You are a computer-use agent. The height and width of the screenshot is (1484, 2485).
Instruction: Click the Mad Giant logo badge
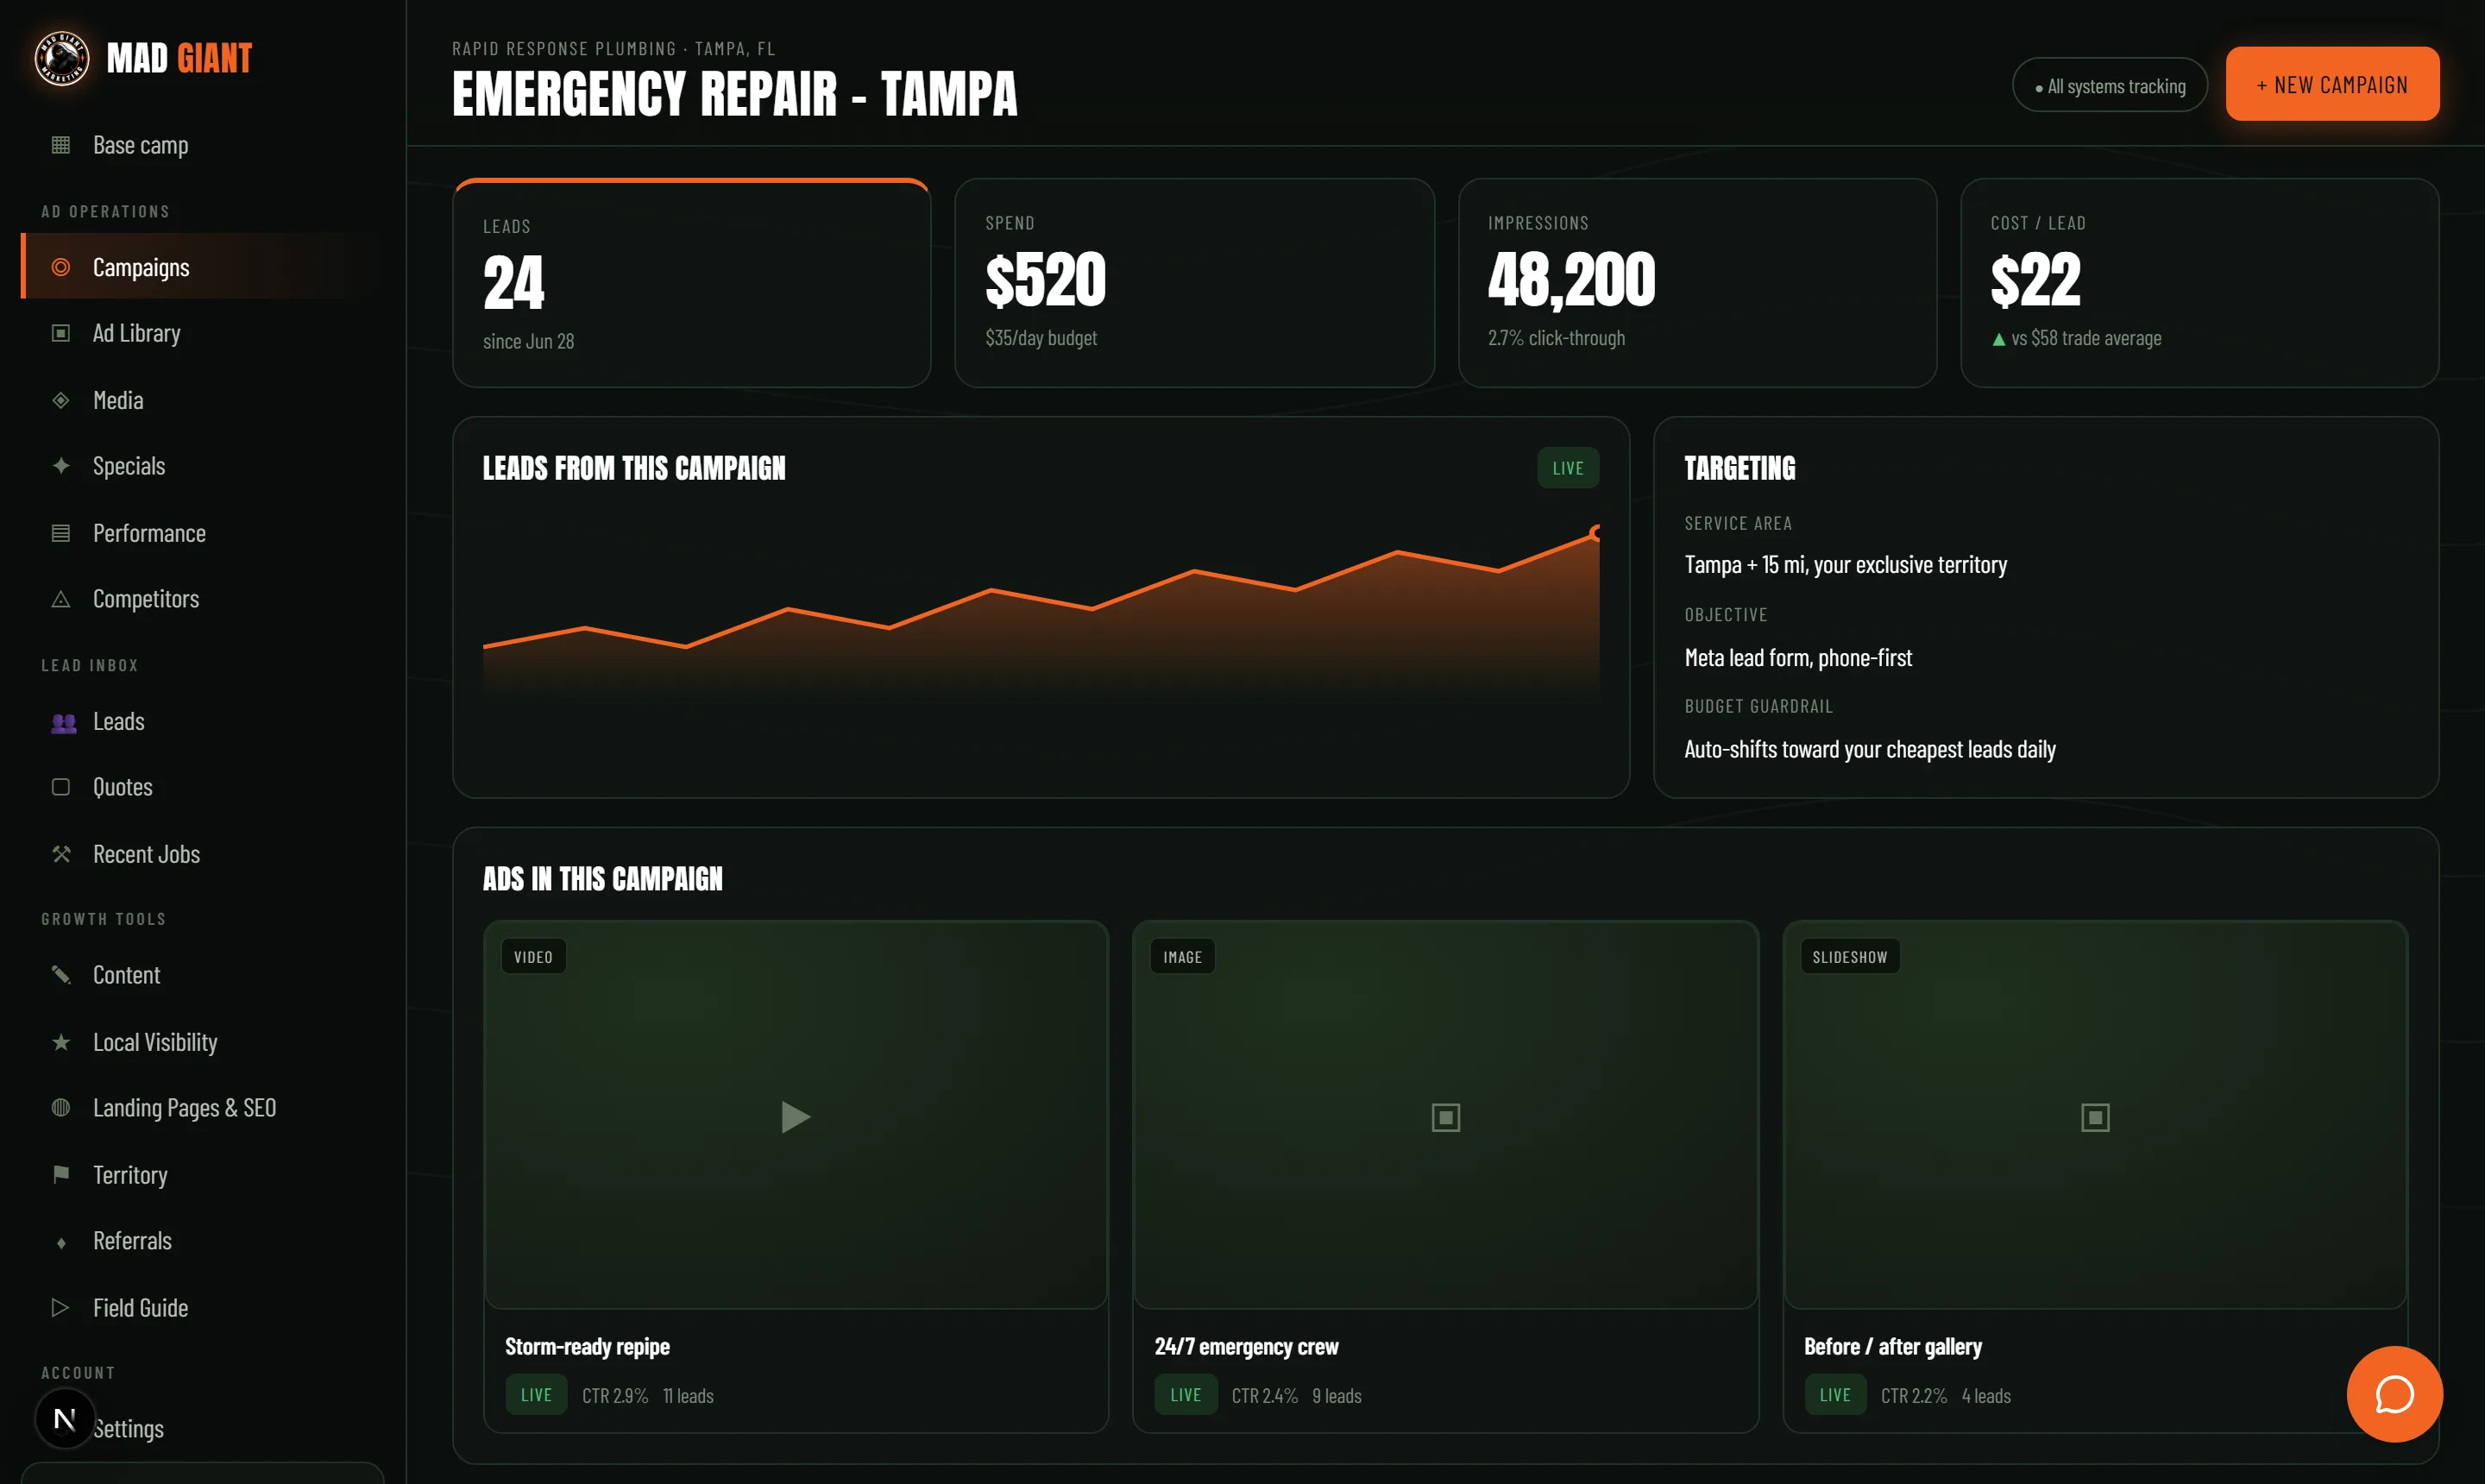(62, 58)
